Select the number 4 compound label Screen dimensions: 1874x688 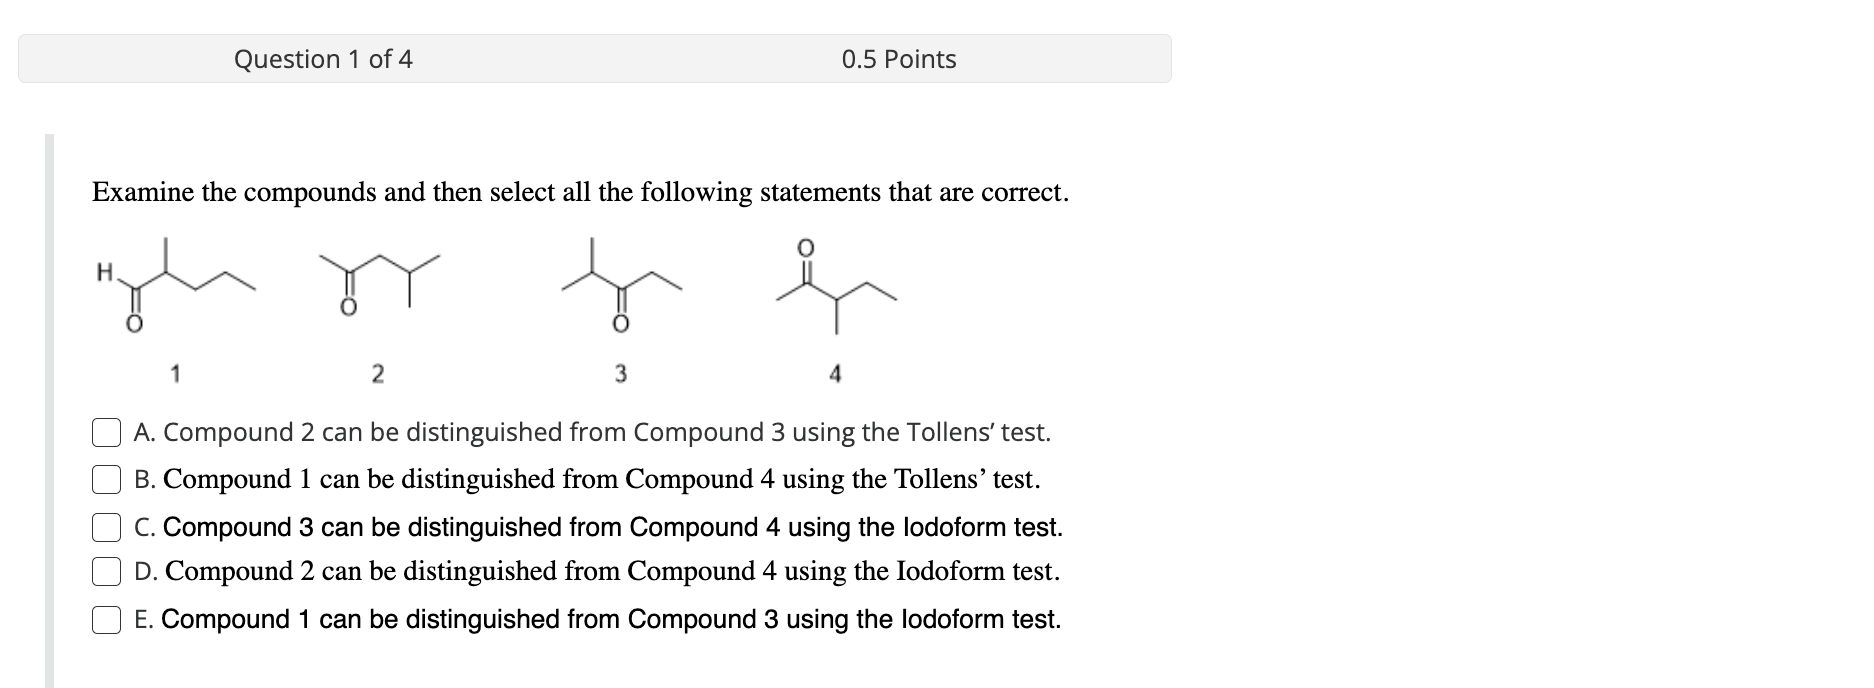836,371
